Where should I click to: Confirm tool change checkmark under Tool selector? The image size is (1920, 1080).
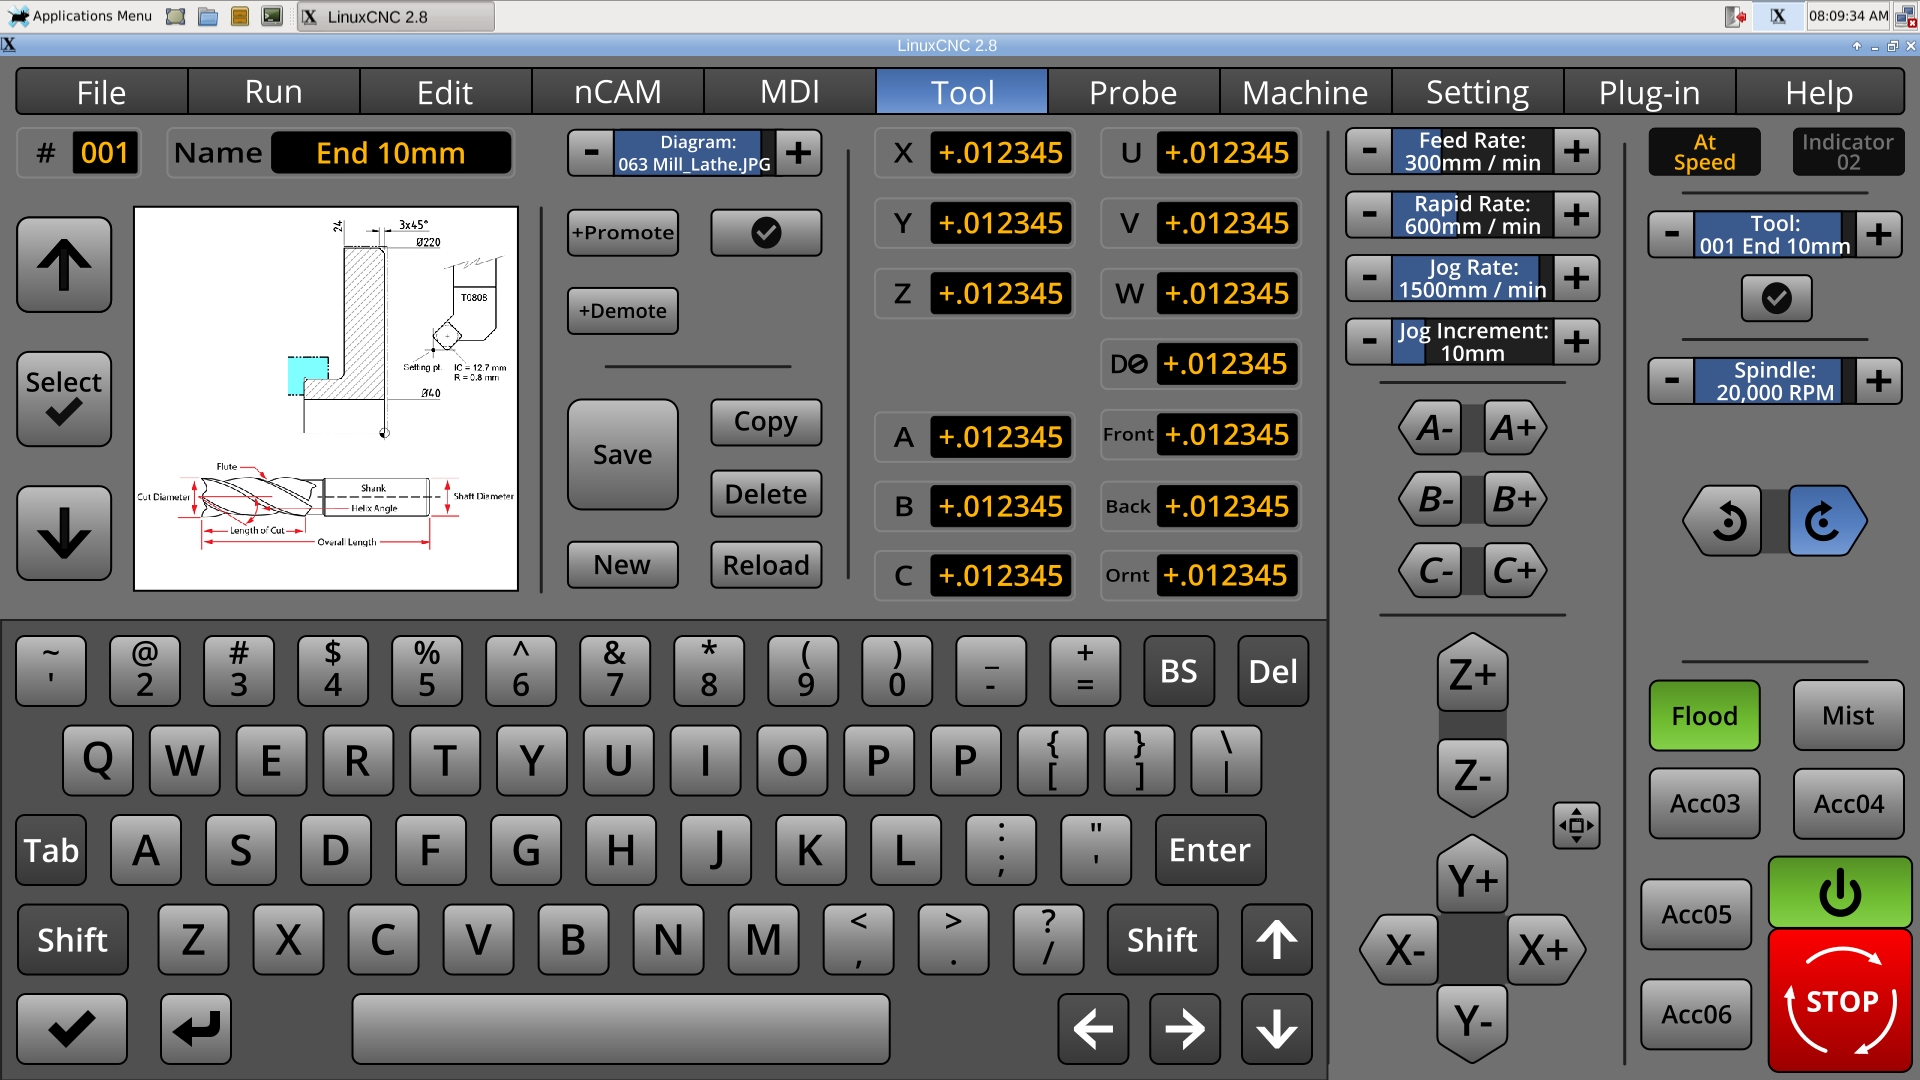[x=1776, y=298]
